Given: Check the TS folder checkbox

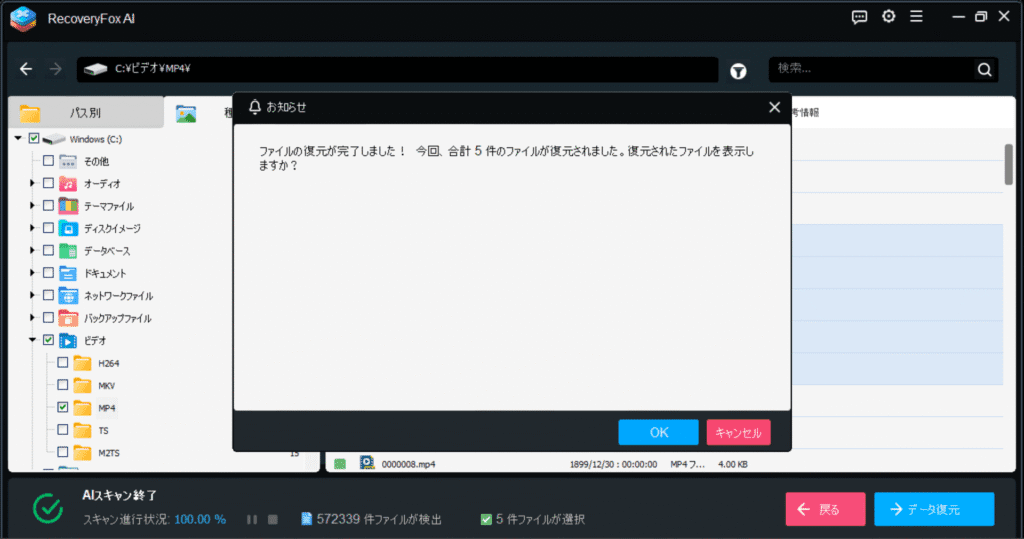Looking at the screenshot, I should click(x=63, y=429).
